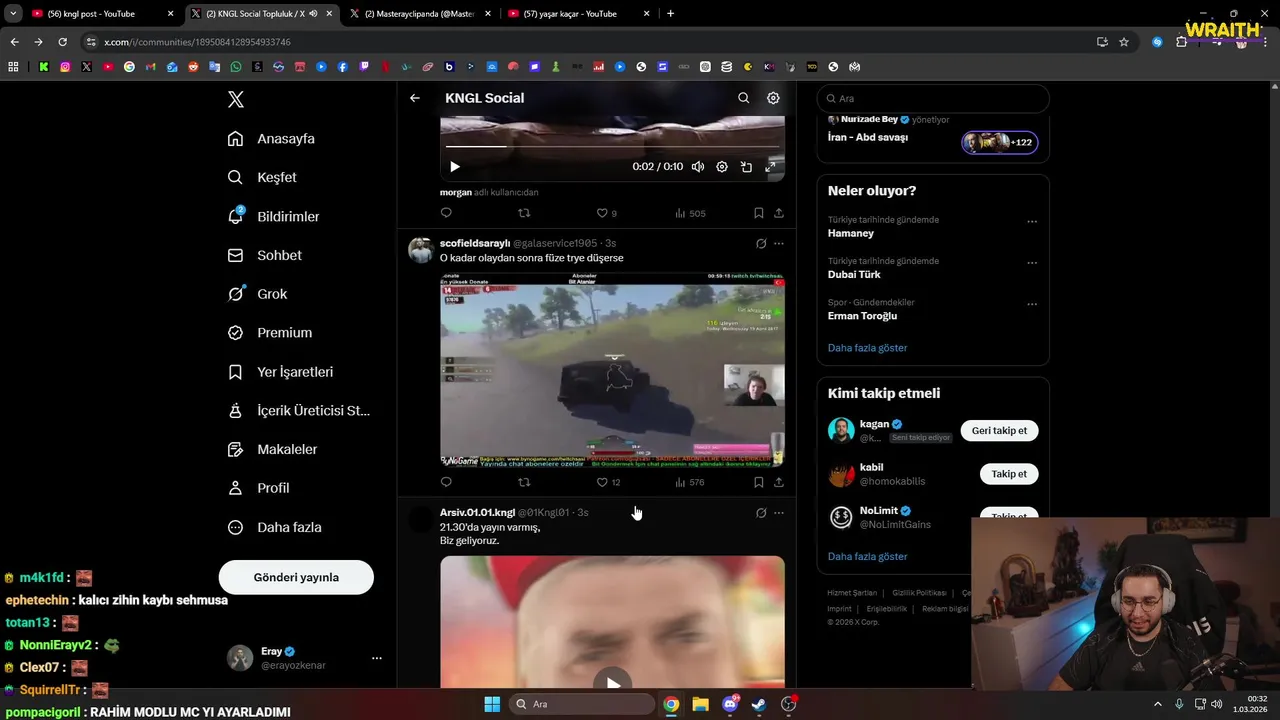
Task: Play the top video
Action: pyautogui.click(x=455, y=167)
